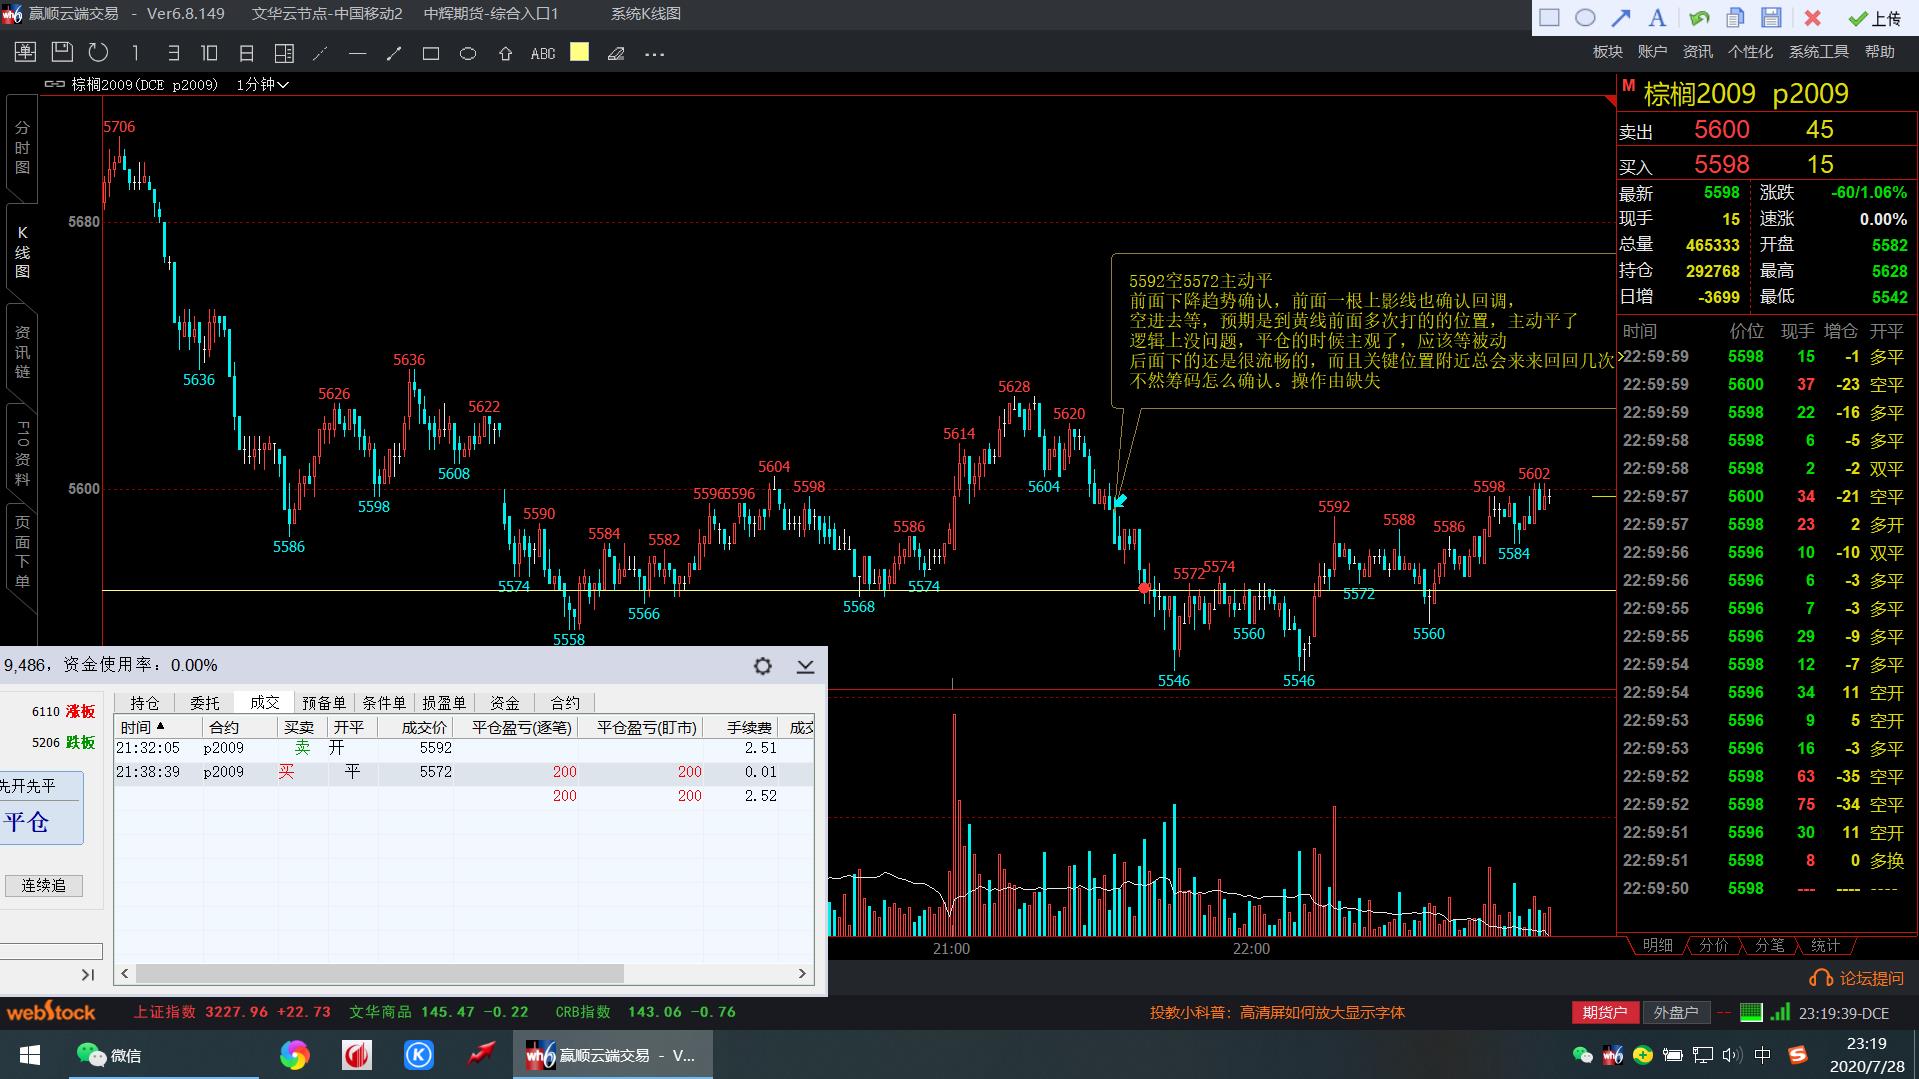Click the circular refresh icon in chart toolbar
Screen dimensions: 1919x1079
click(98, 53)
